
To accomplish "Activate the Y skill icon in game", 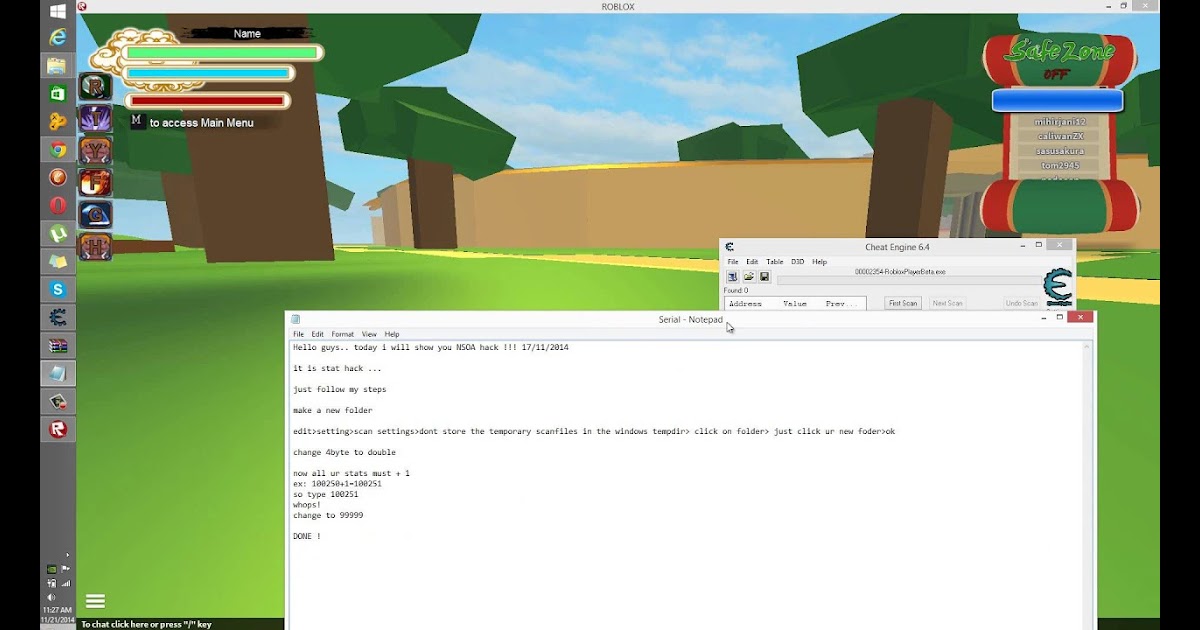I will [96, 151].
